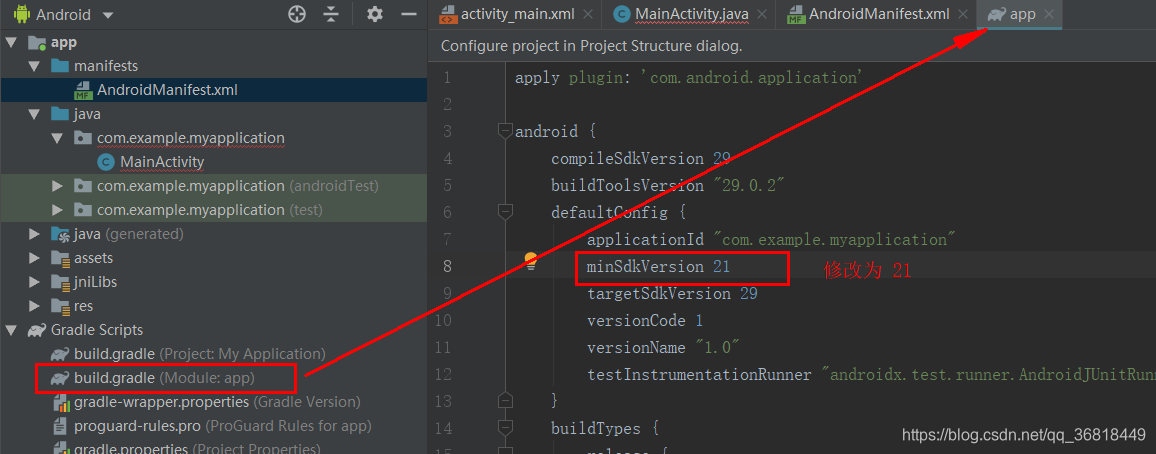This screenshot has width=1156, height=454.
Task: Click the Android robot icon in the project header
Action: tap(21, 14)
